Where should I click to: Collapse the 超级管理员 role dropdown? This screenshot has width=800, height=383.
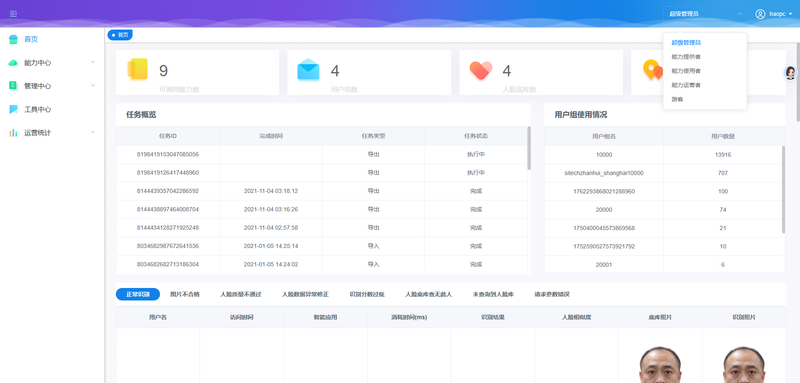740,14
